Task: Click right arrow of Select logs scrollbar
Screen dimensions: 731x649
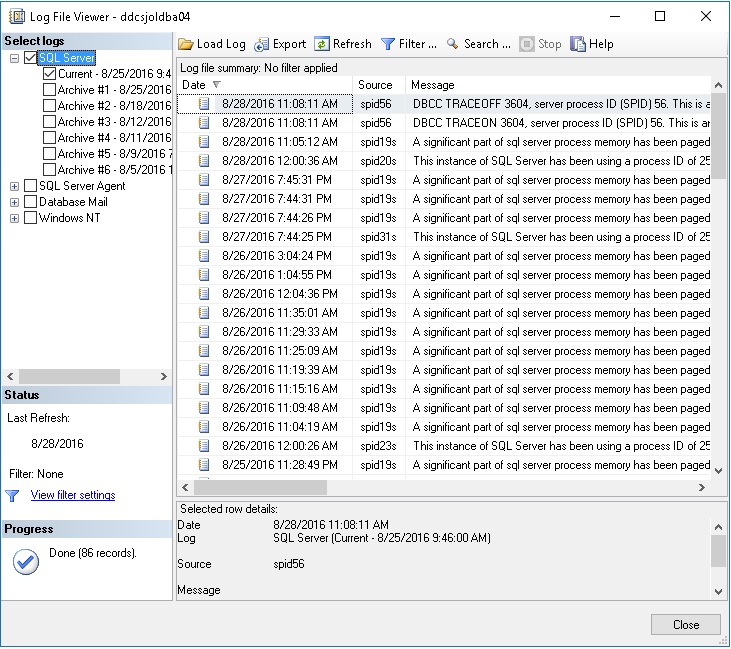Action: pyautogui.click(x=164, y=376)
